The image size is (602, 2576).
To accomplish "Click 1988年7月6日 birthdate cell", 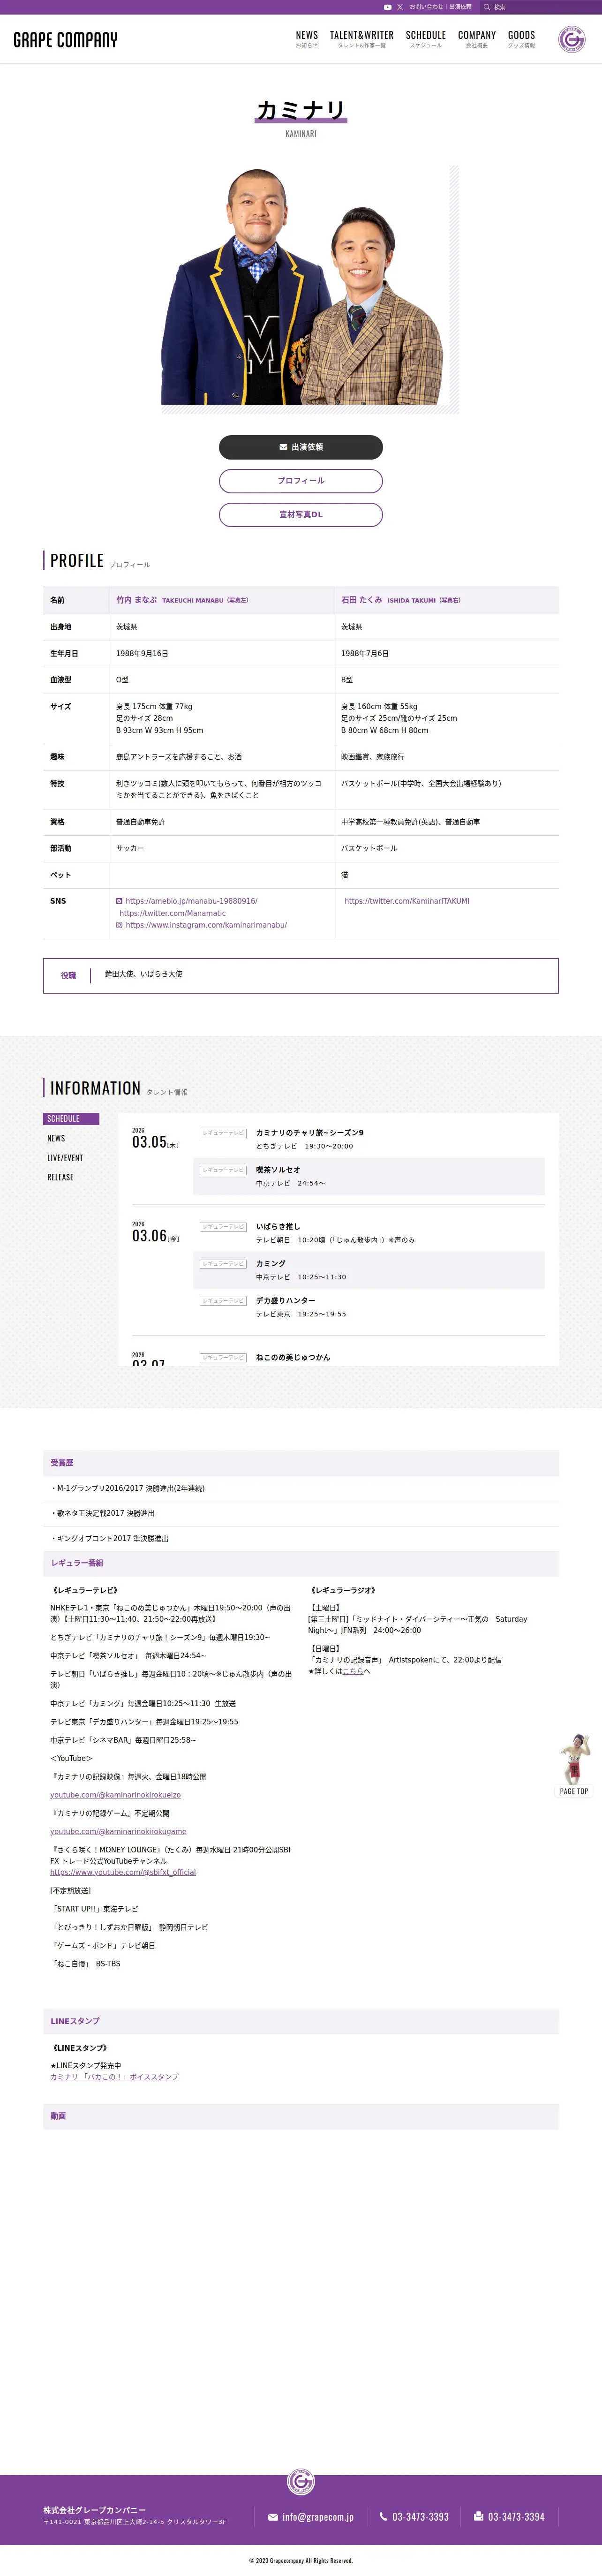I will [x=446, y=654].
